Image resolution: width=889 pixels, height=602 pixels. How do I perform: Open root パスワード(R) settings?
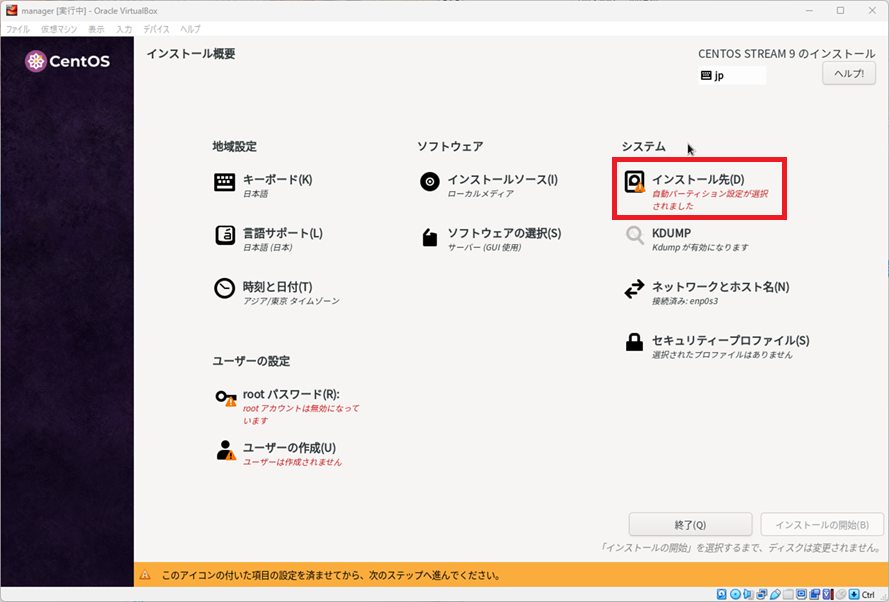(291, 394)
